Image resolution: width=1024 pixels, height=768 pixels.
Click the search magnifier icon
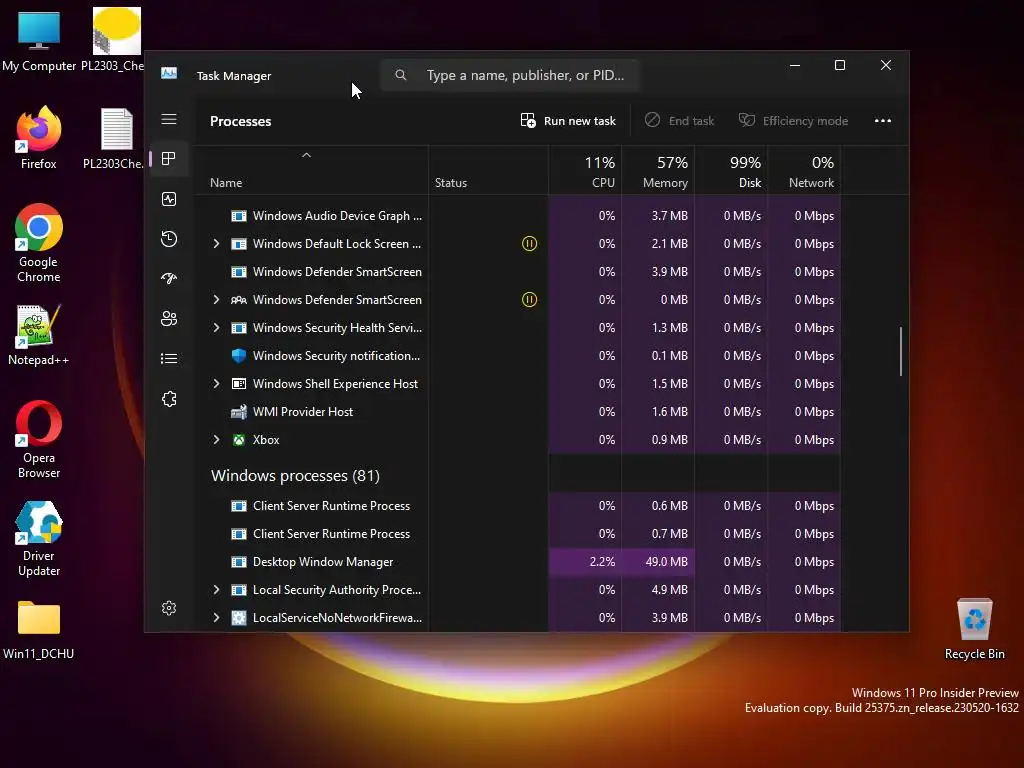tap(401, 75)
